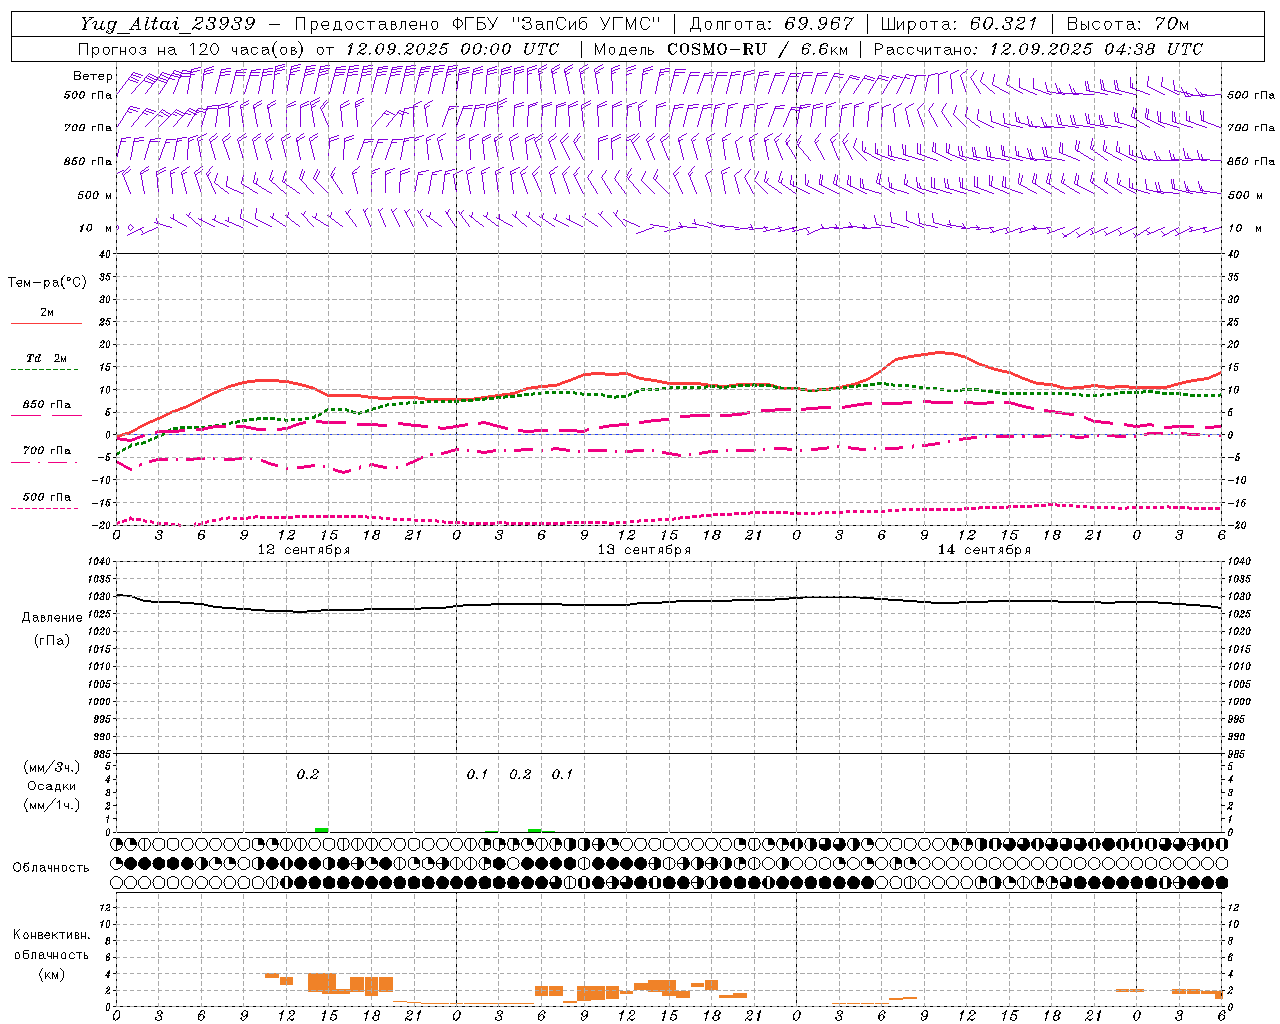Click the Высота: 70м field

(1127, 24)
